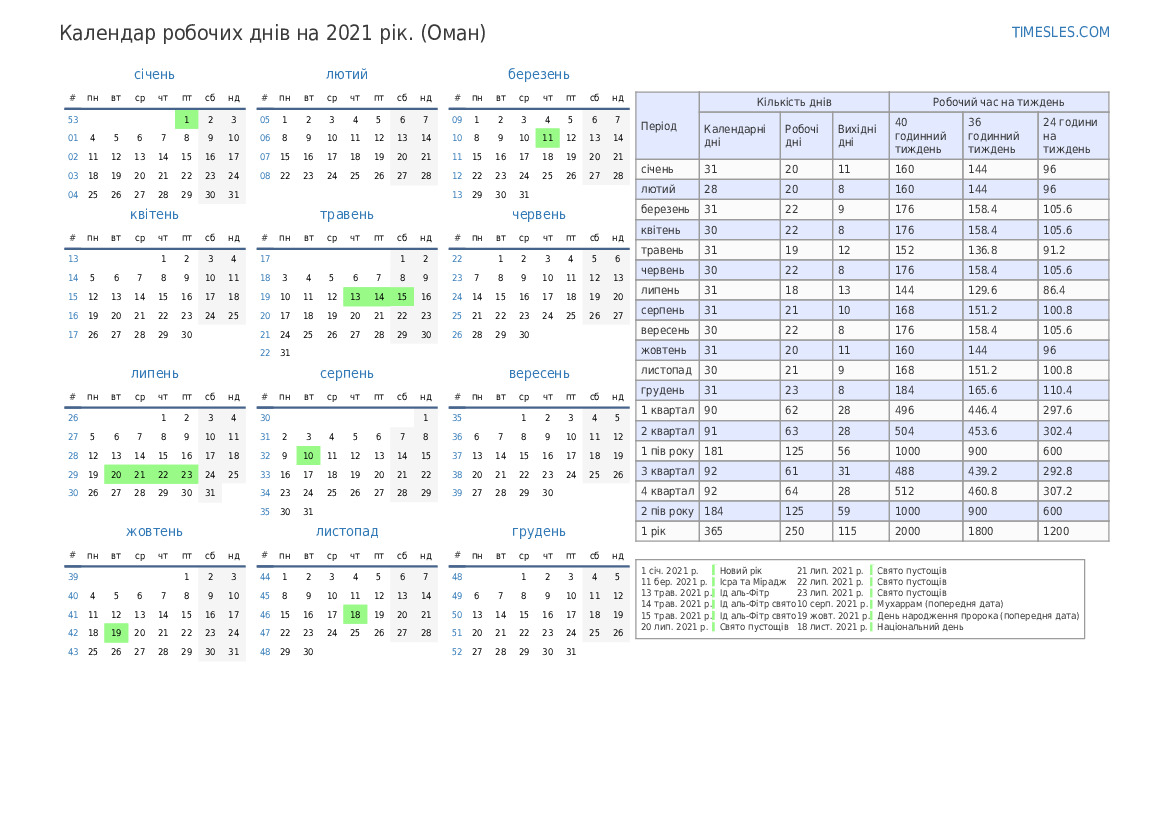Click the '165.6' cell in the грудень row
1169x827 pixels.
point(1000,391)
